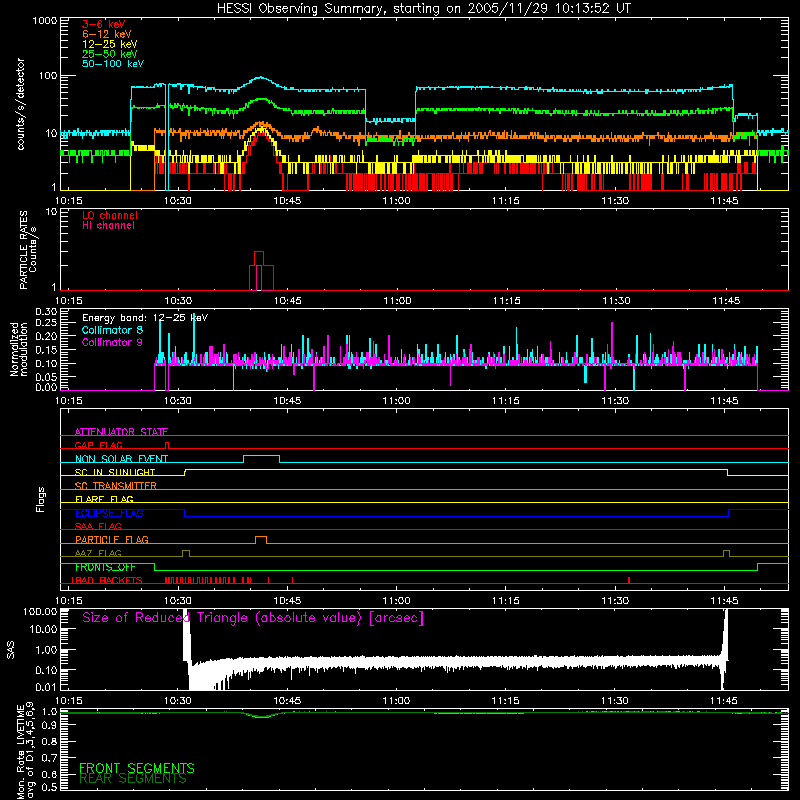Select the 50-100 keV legend label

point(113,64)
